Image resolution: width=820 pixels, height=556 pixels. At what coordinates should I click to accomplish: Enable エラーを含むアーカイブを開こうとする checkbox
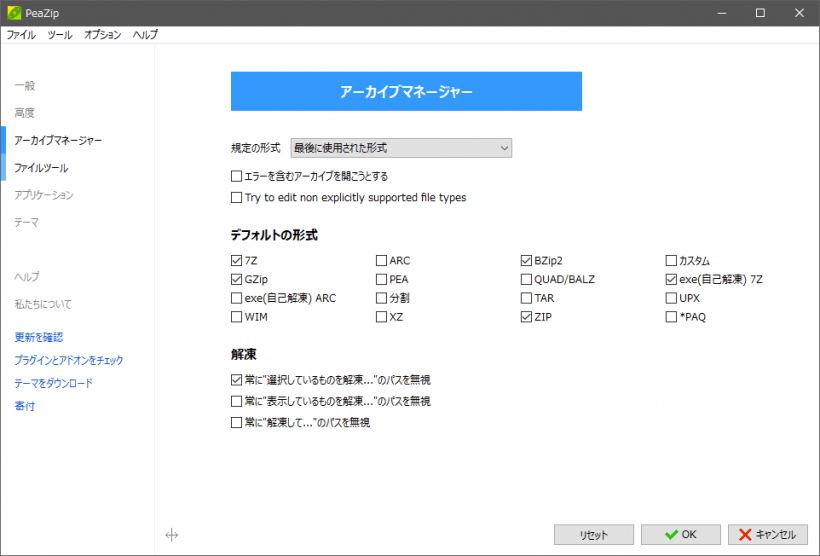(236, 176)
